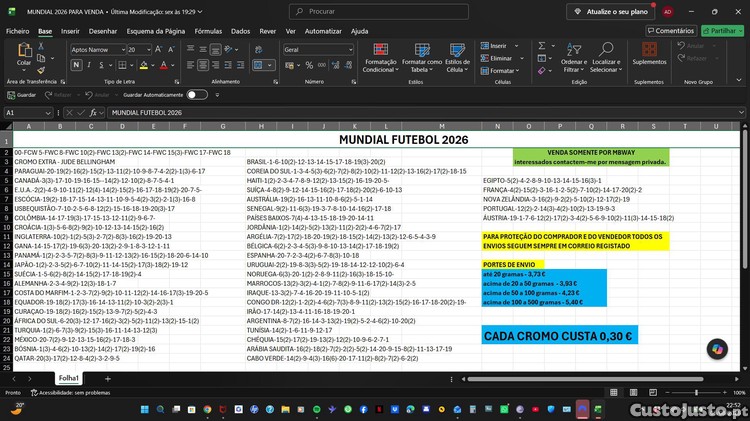This screenshot has height=421, width=750.
Task: Click the cell borders icon
Action: pyautogui.click(x=122, y=65)
